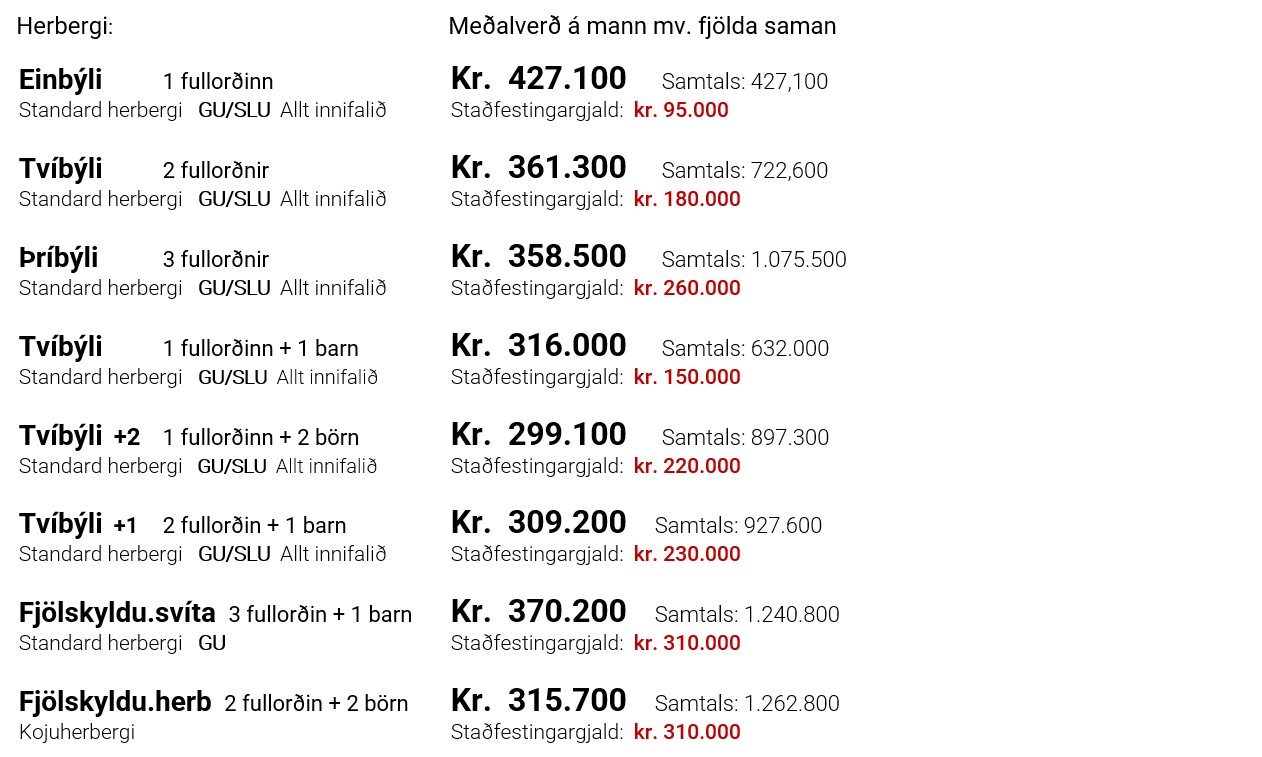
Task: Click the kr. 260.000 confirmation fee
Action: pos(687,288)
